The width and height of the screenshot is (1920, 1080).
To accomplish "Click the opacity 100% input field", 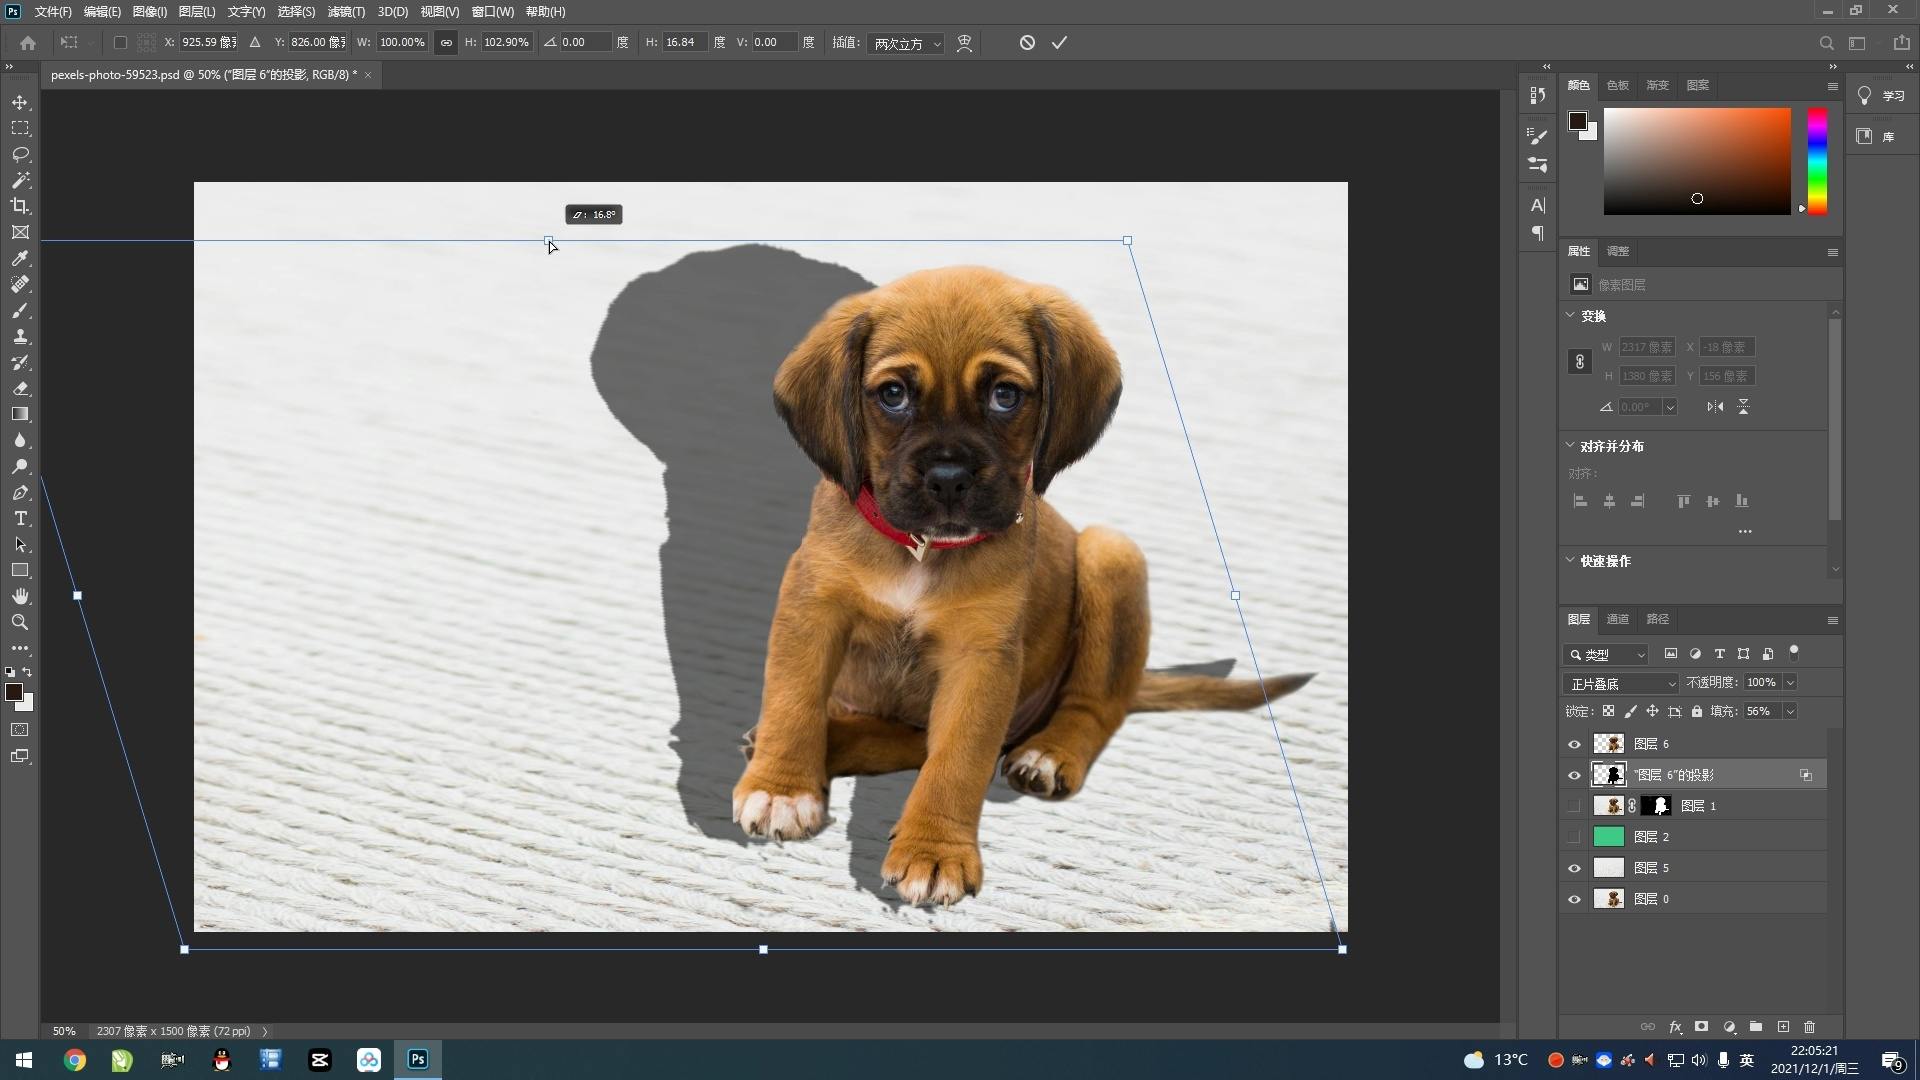I will click(x=1761, y=682).
